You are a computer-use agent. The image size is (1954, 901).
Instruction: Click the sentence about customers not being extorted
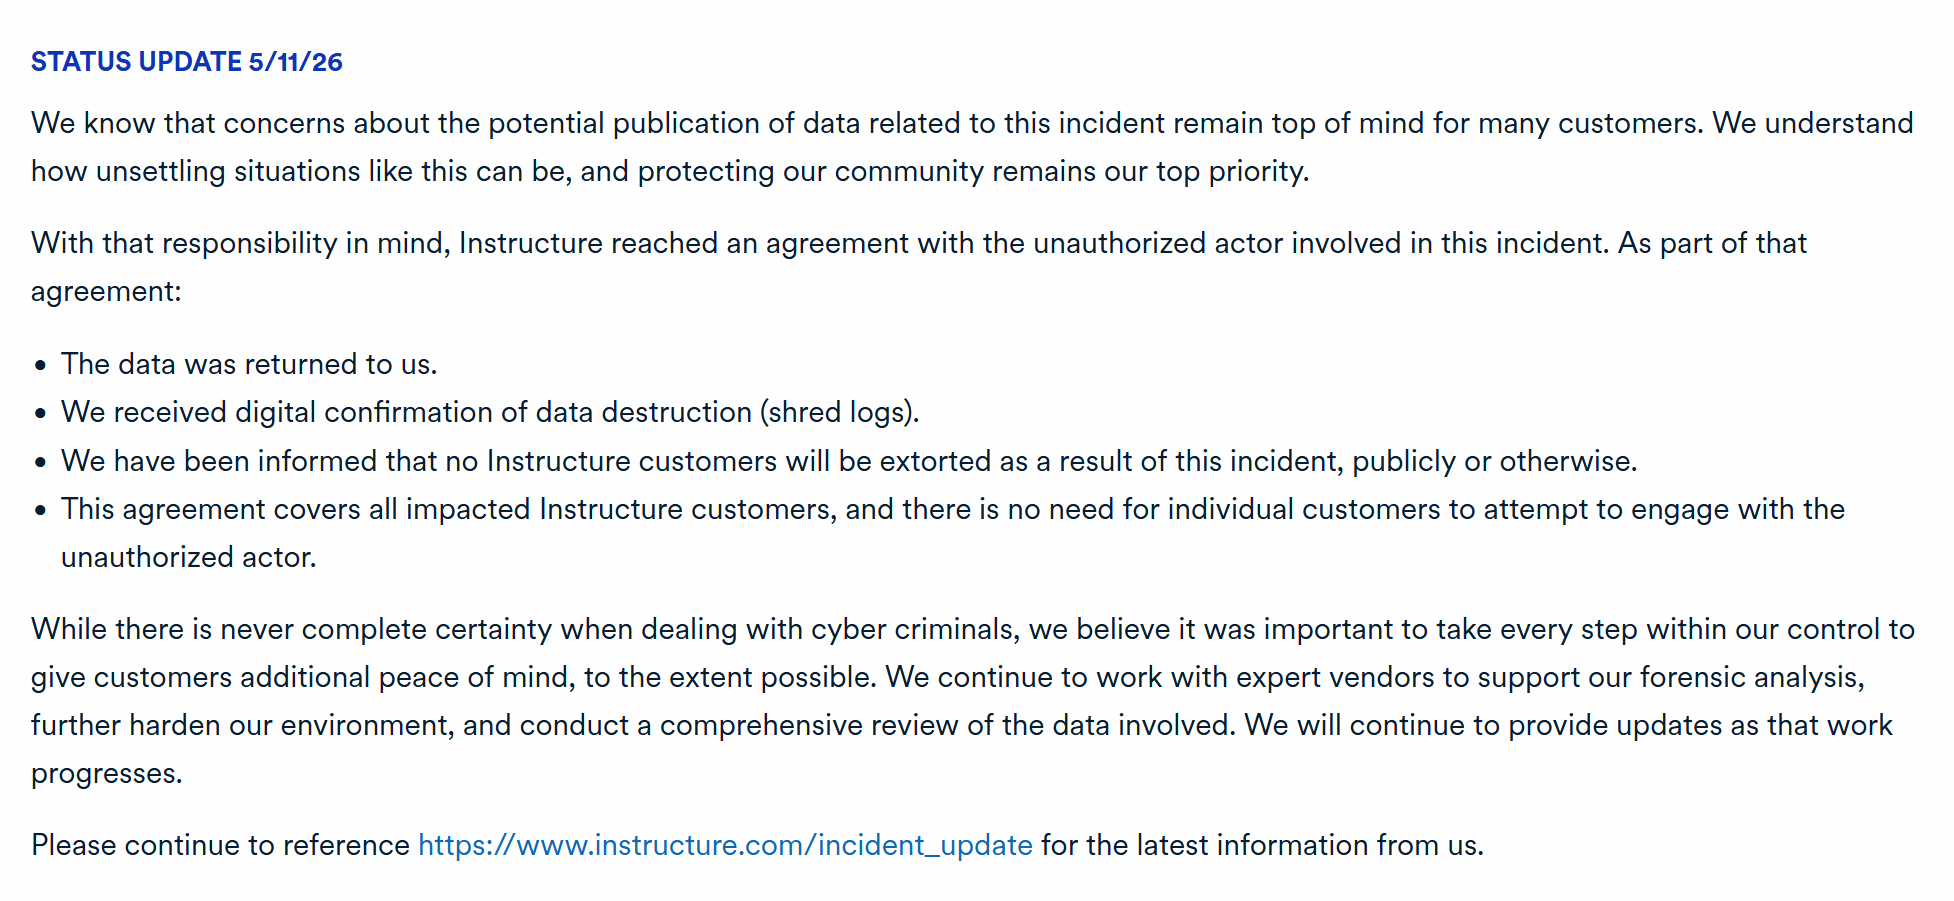[x=849, y=461]
